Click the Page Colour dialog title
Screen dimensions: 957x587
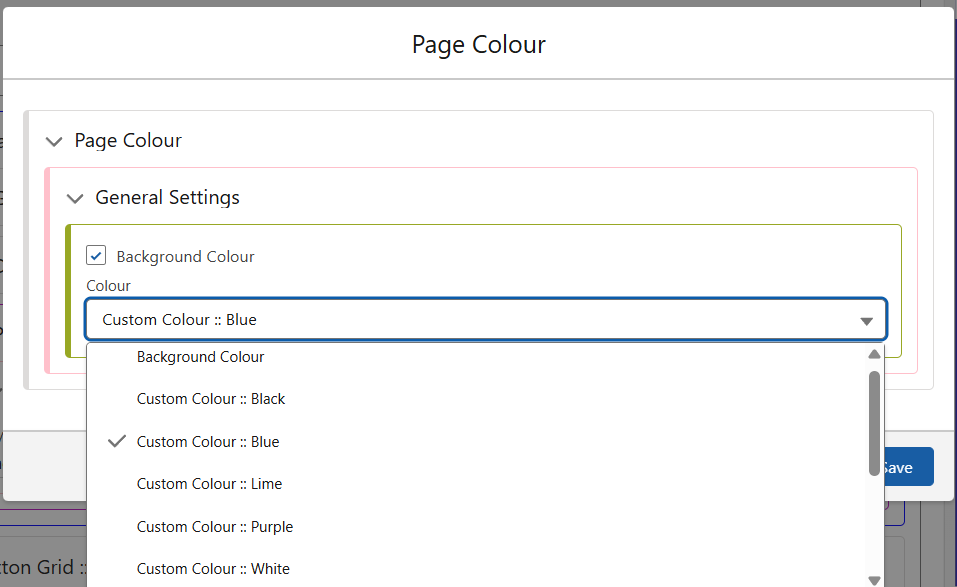point(479,45)
